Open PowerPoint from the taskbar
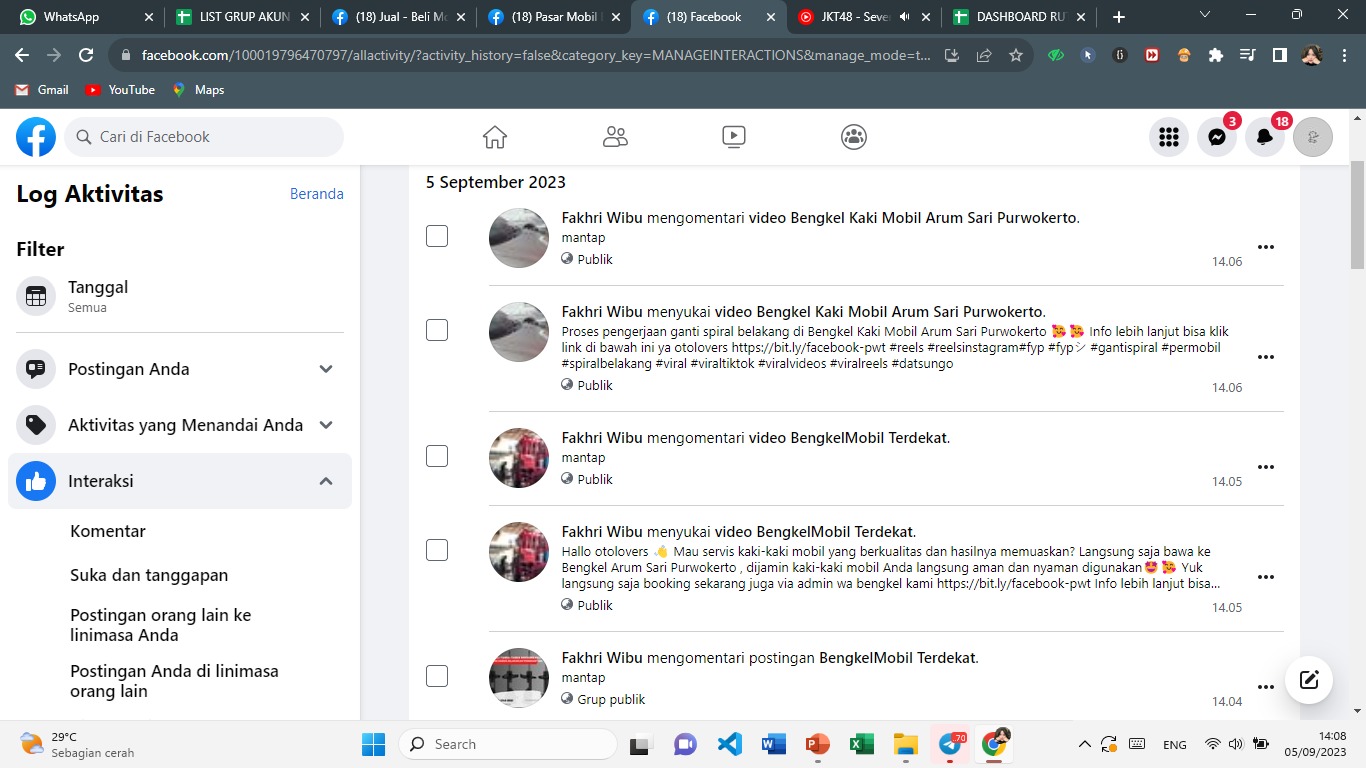The width and height of the screenshot is (1366, 768). click(818, 744)
